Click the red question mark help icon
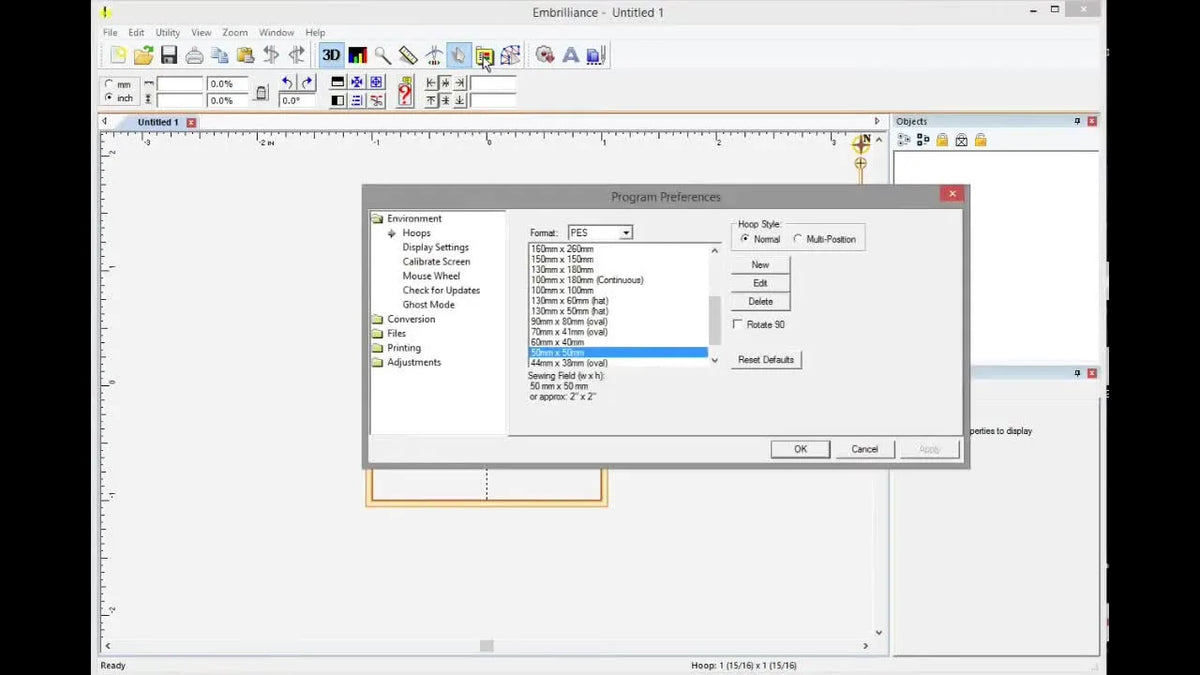The image size is (1200, 675). [404, 93]
